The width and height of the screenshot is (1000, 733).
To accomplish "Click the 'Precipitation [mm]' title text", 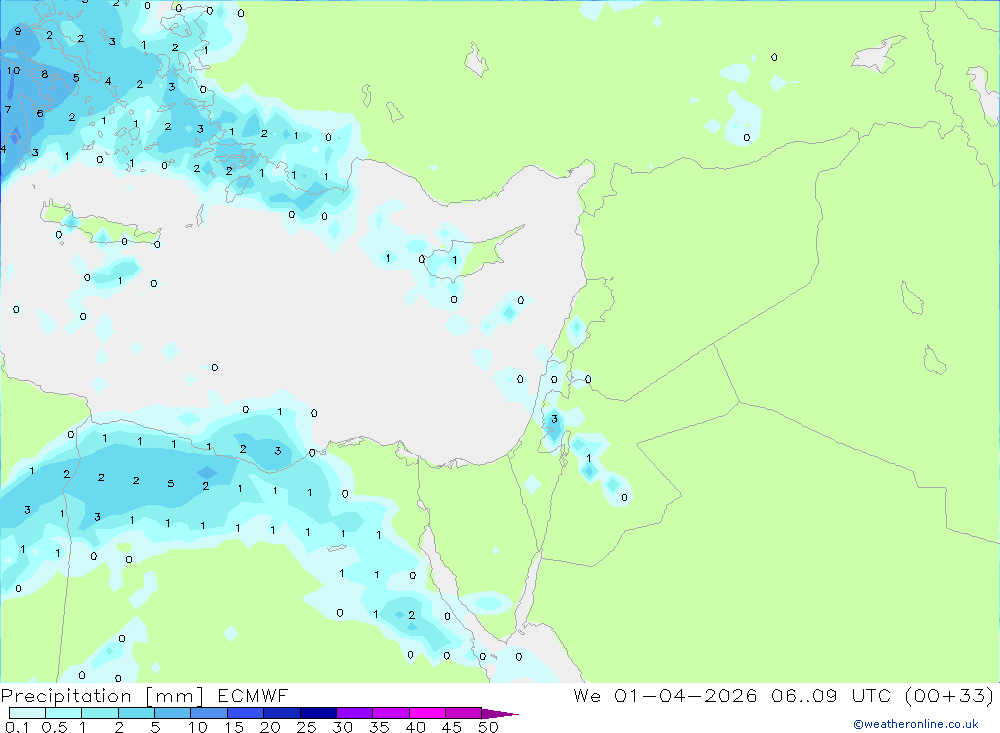I will (102, 696).
